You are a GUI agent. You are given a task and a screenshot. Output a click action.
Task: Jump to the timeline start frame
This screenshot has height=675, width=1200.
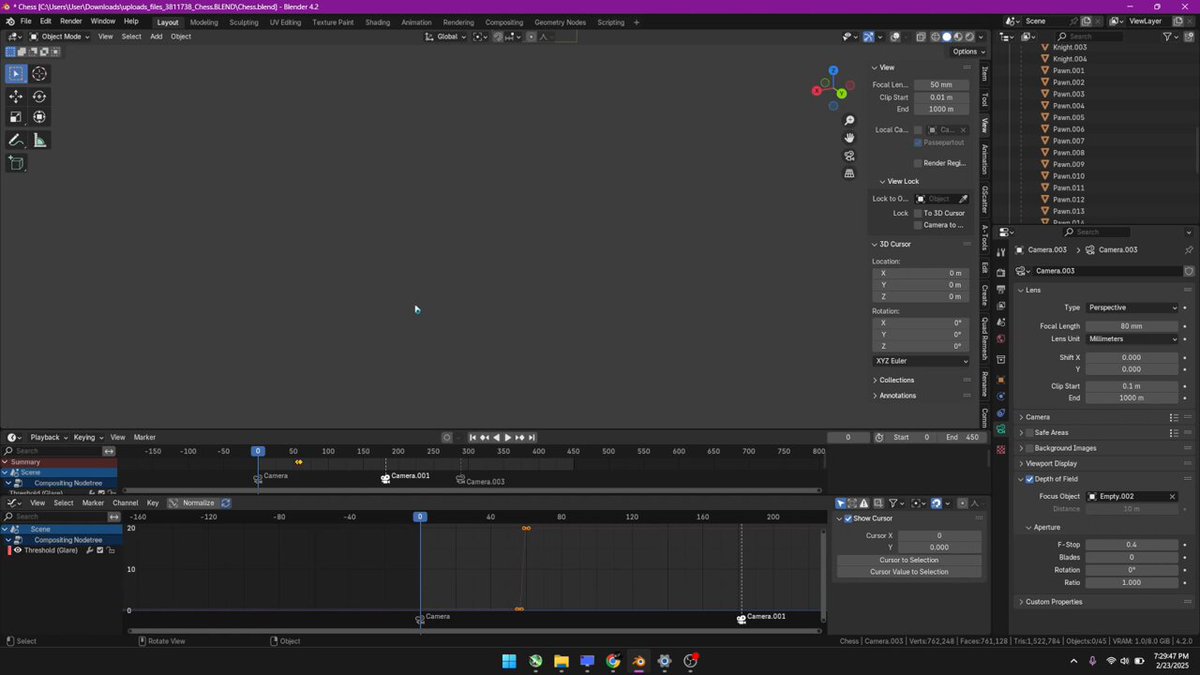coord(474,437)
